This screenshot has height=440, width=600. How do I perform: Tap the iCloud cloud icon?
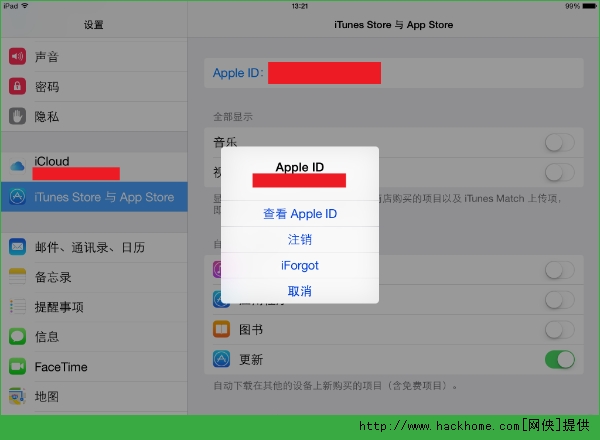[17, 166]
